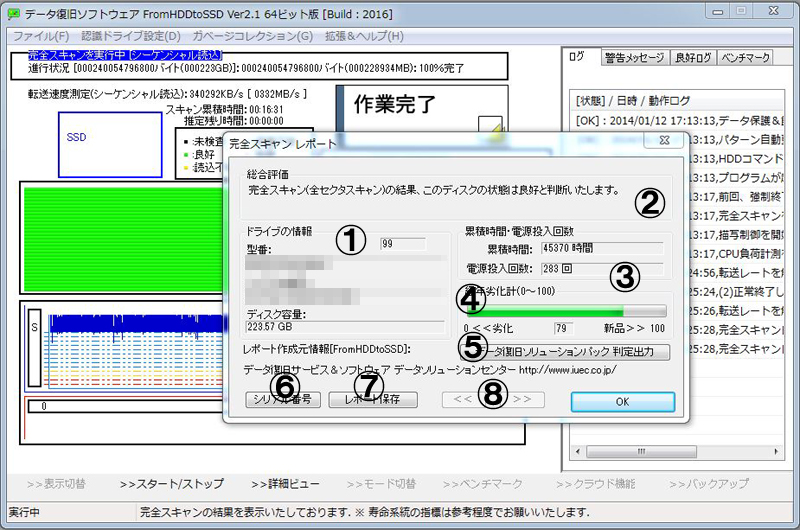Click the レポート保存 button
This screenshot has height=530, width=800.
[x=372, y=399]
